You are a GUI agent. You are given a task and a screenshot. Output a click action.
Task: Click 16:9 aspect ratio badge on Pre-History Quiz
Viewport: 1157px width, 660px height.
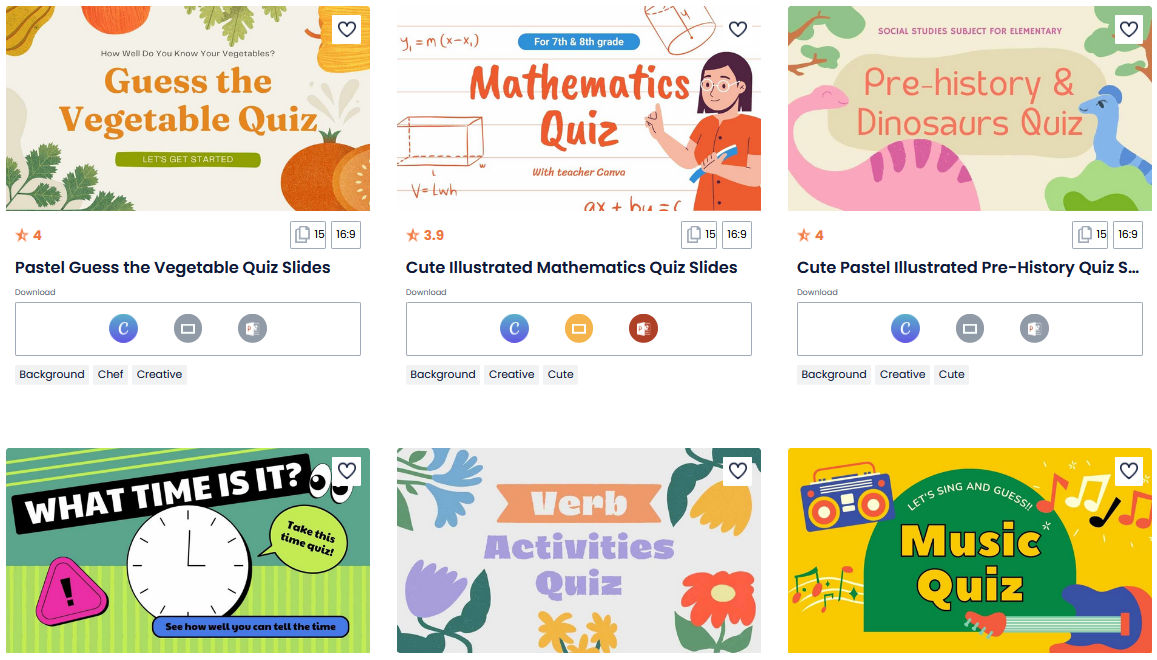click(x=1127, y=235)
